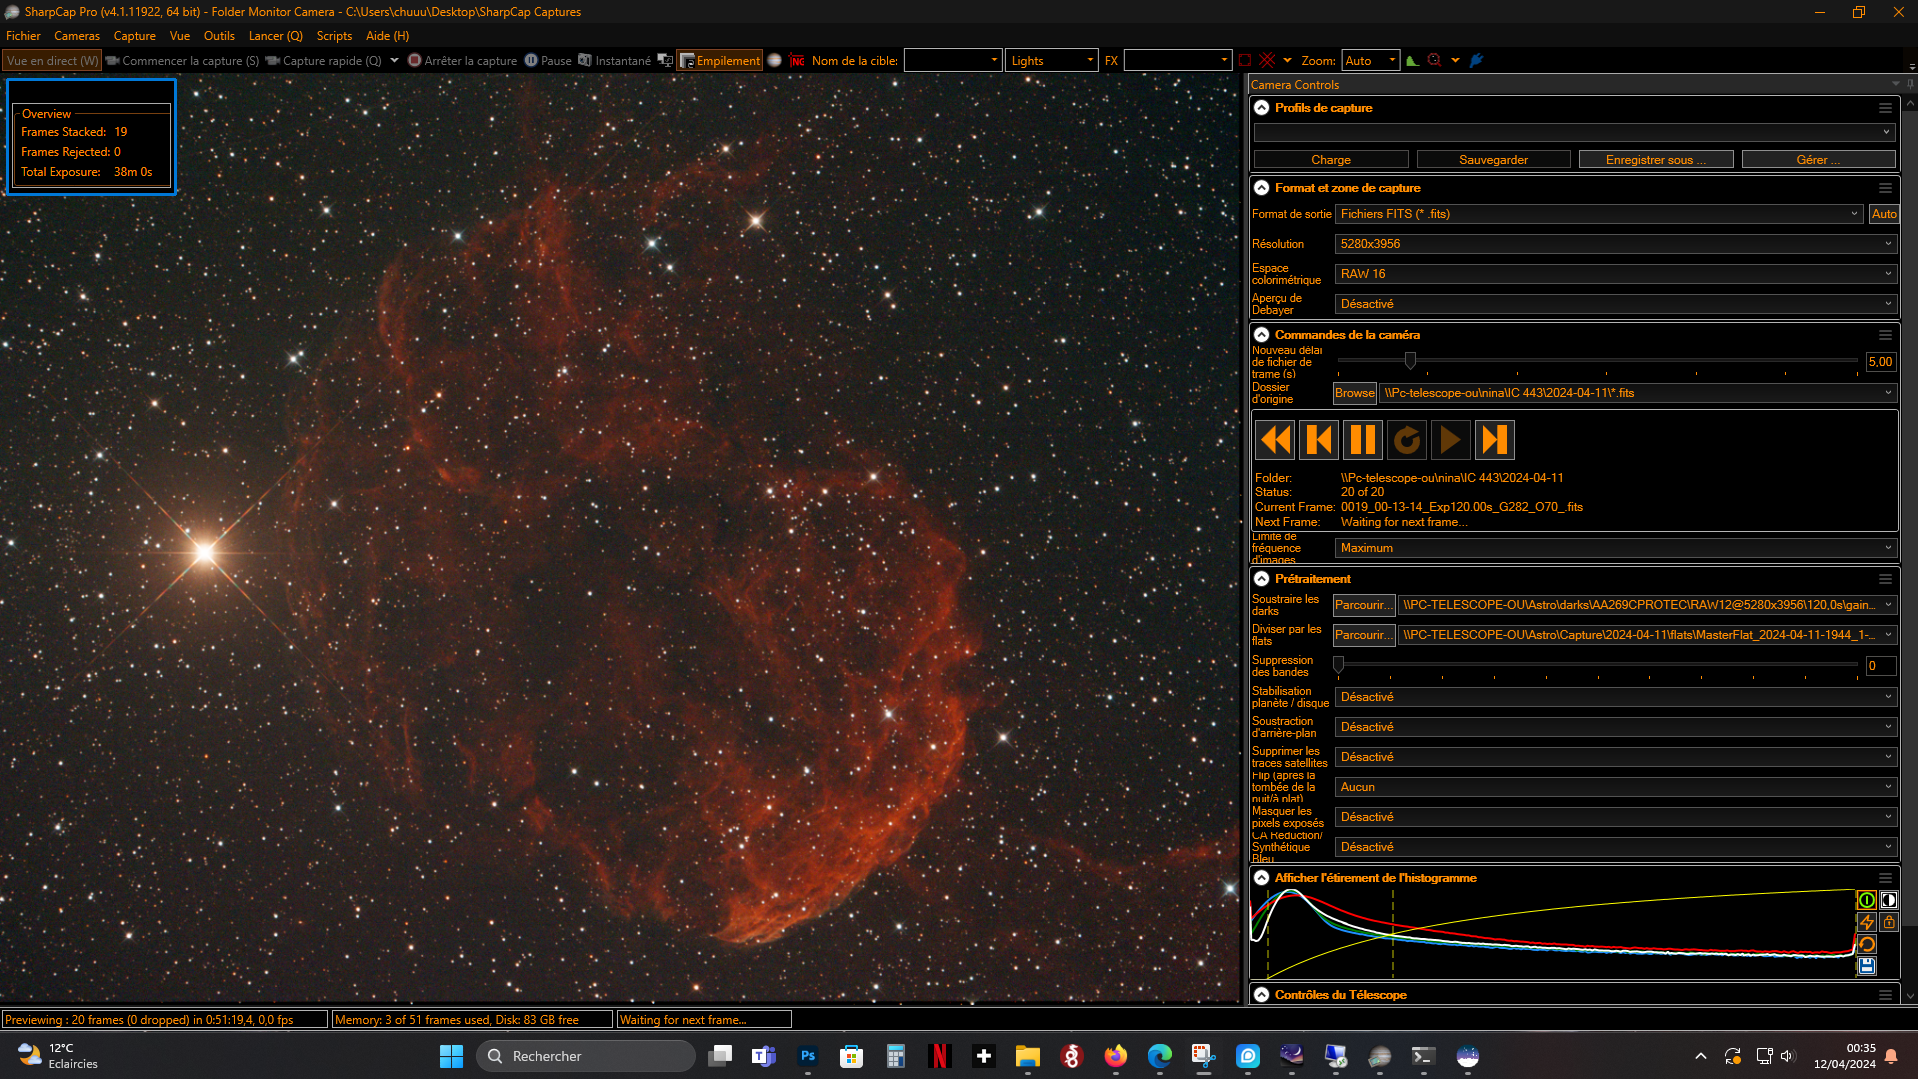This screenshot has width=1918, height=1079.
Task: Click the monitor icon before Empilement
Action: click(x=665, y=61)
